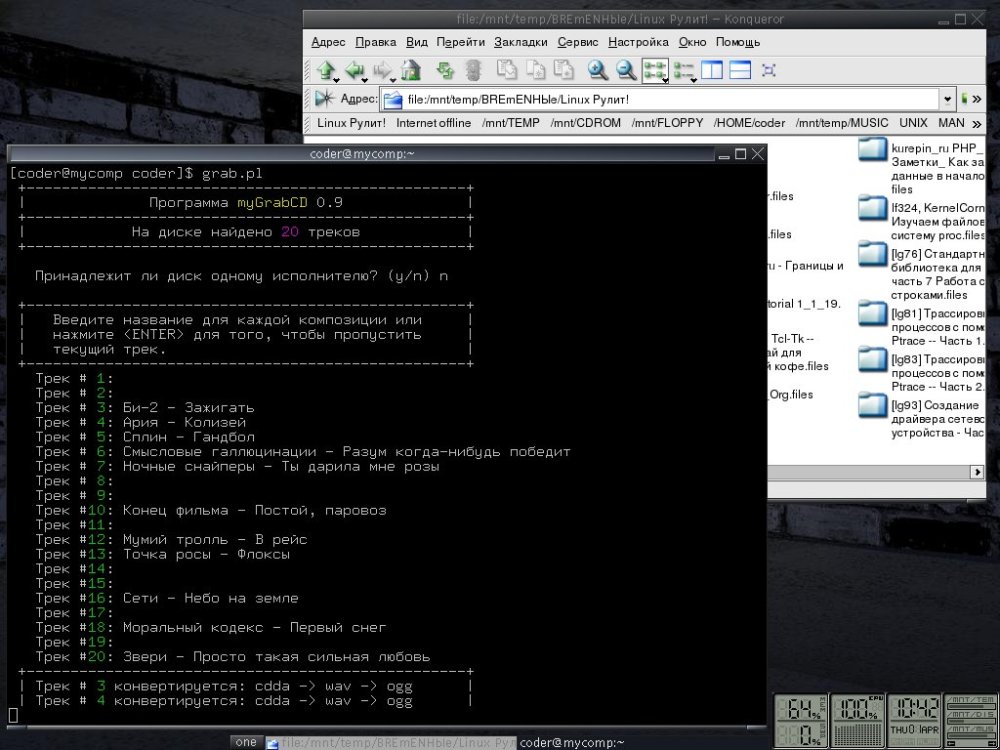Select the 'kurepin_ru PHP' folder icon
The width and height of the screenshot is (1000, 750).
pos(872,151)
